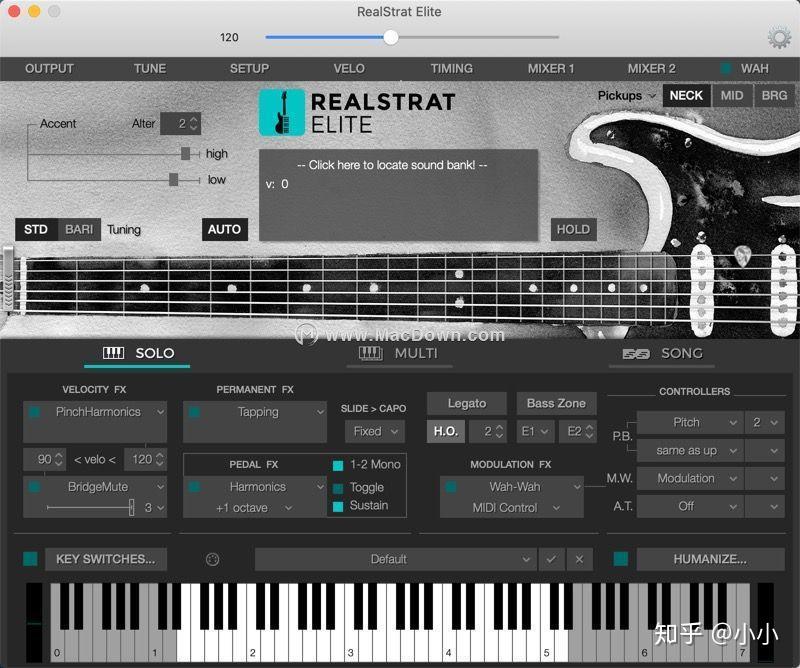This screenshot has height=668, width=800.
Task: Save the preset using the checkmark icon
Action: pyautogui.click(x=551, y=560)
